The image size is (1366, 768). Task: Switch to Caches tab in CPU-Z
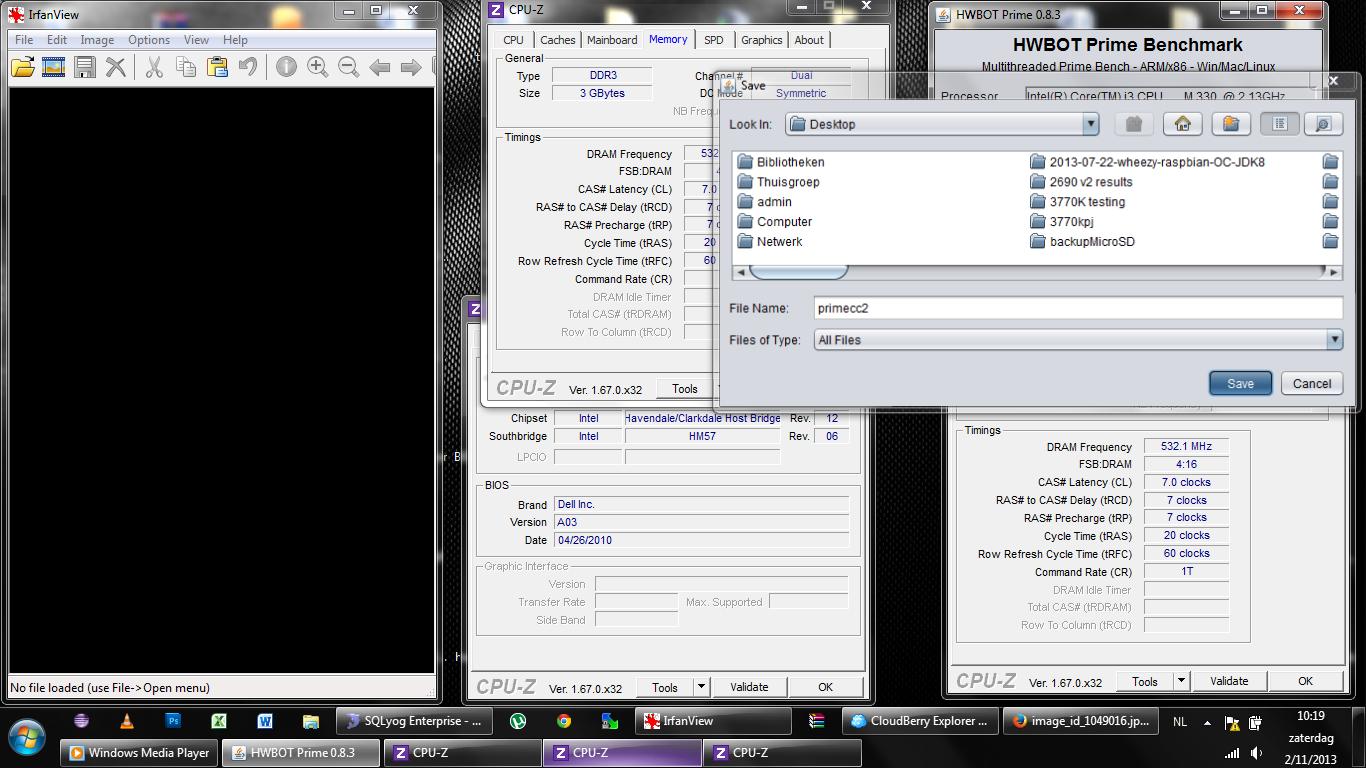tap(557, 40)
